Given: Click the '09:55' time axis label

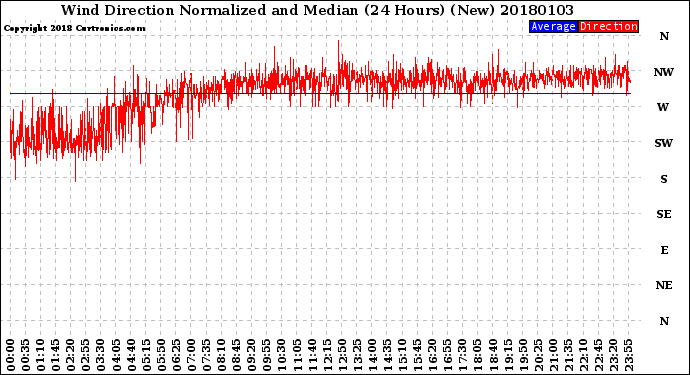Looking at the screenshot, I should pos(267,355).
